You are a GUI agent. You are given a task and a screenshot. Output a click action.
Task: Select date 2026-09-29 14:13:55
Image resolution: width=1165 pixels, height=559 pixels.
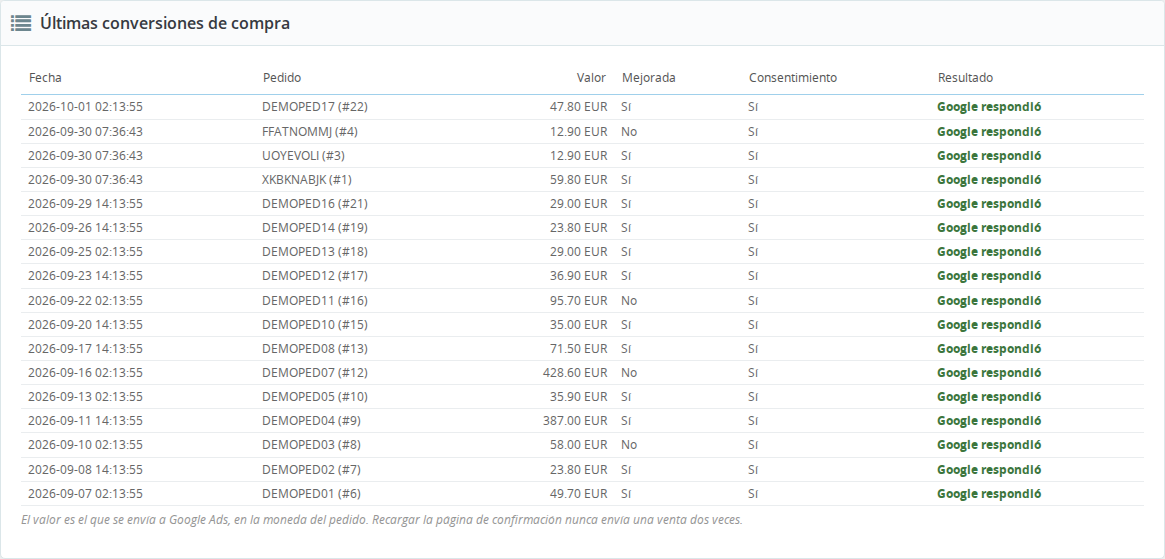point(85,203)
